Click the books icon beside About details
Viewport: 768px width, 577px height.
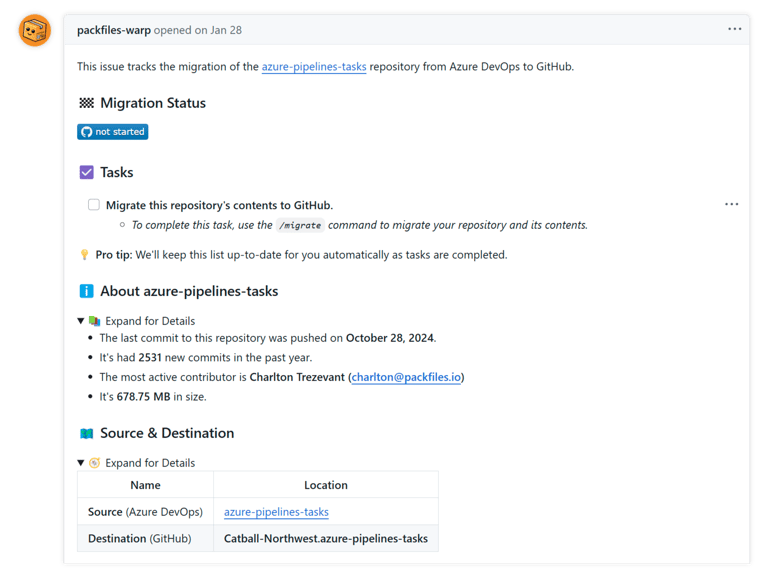coord(95,321)
